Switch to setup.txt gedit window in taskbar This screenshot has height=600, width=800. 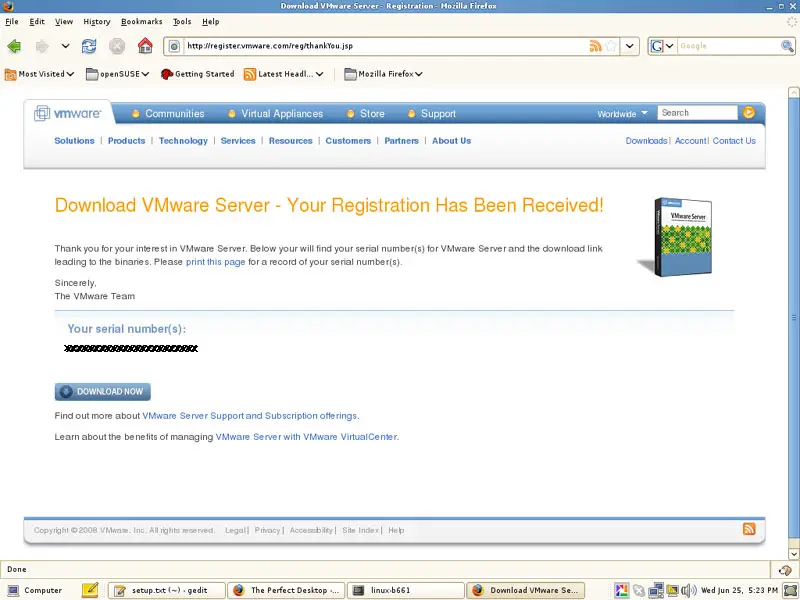166,590
